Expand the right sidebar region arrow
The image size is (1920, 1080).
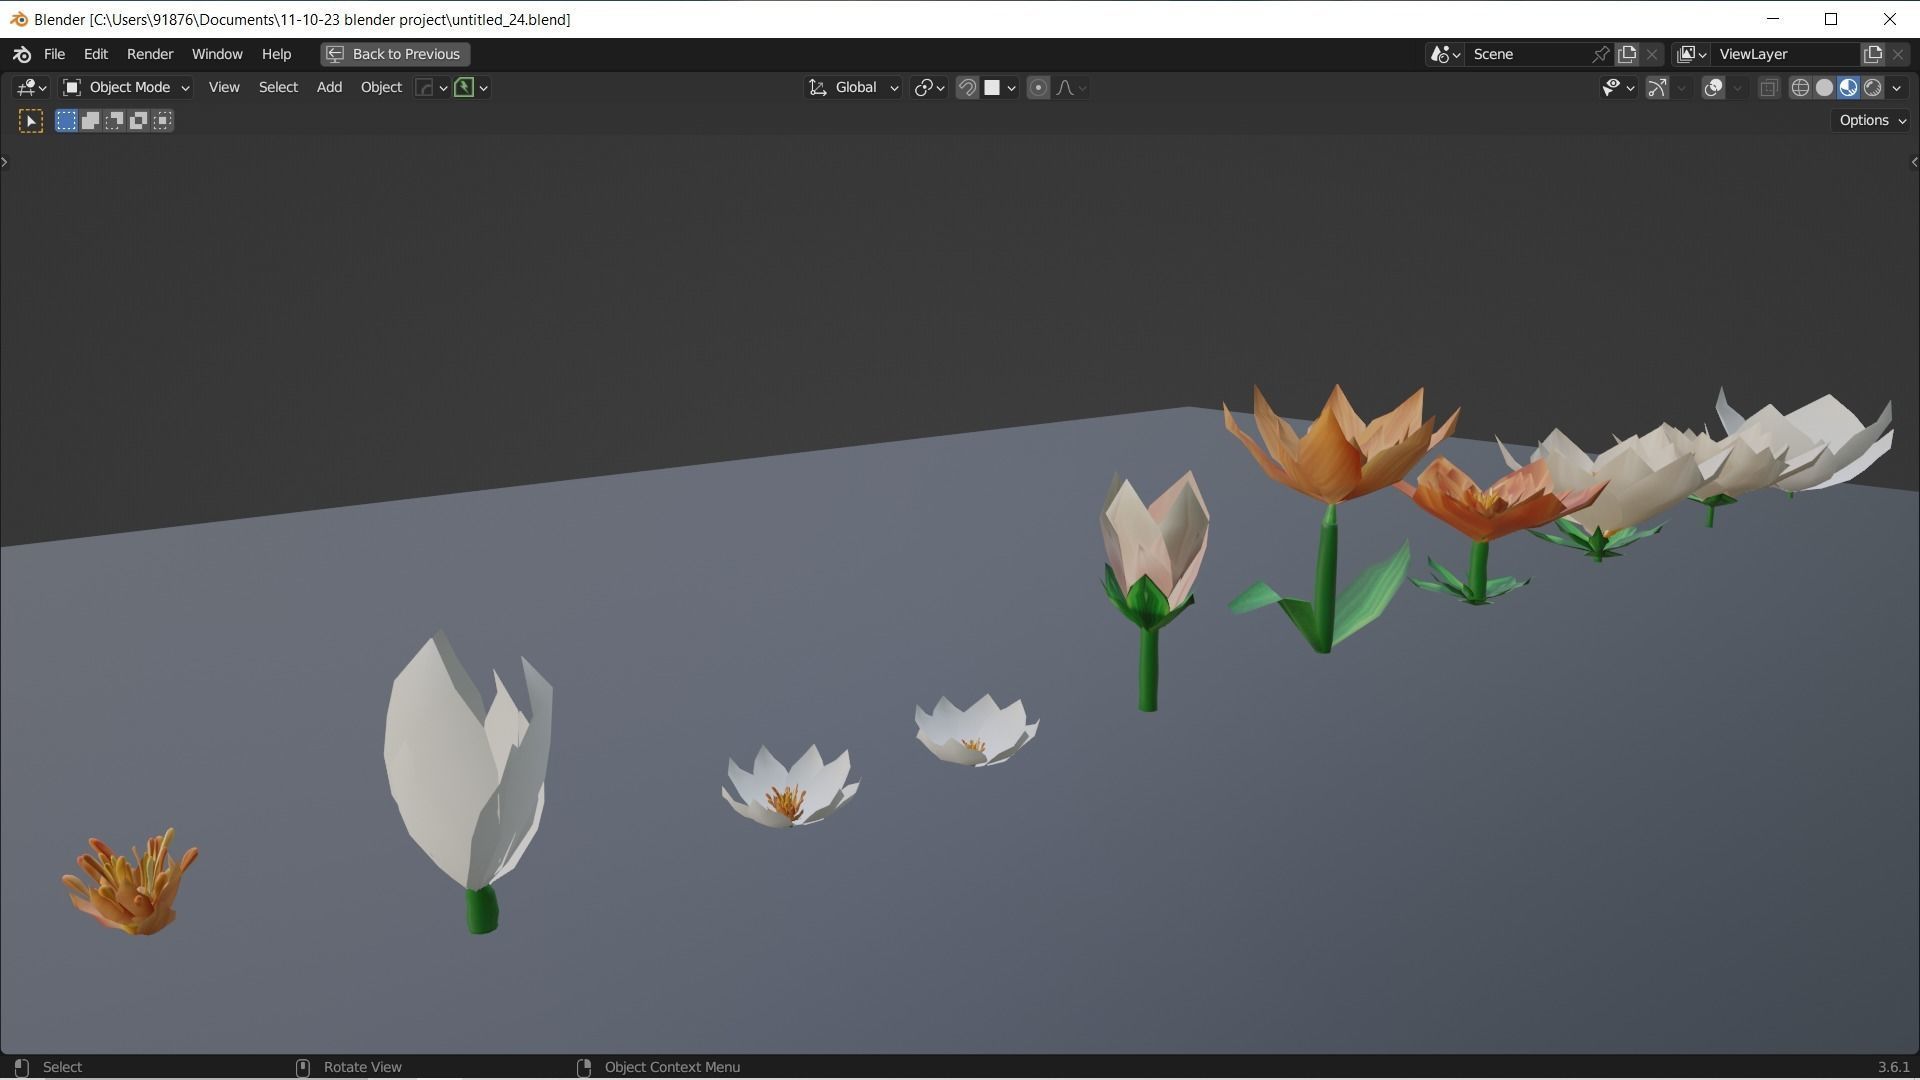(1914, 162)
